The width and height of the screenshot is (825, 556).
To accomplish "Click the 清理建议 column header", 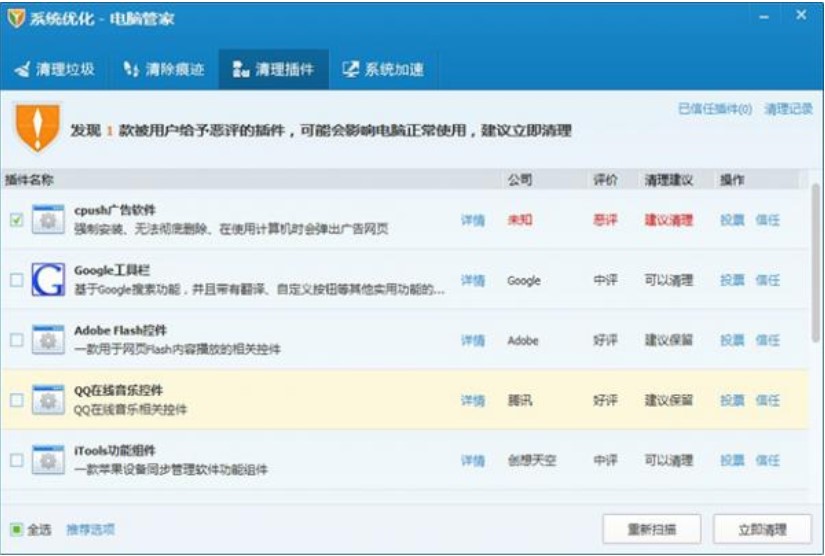I will 669,180.
